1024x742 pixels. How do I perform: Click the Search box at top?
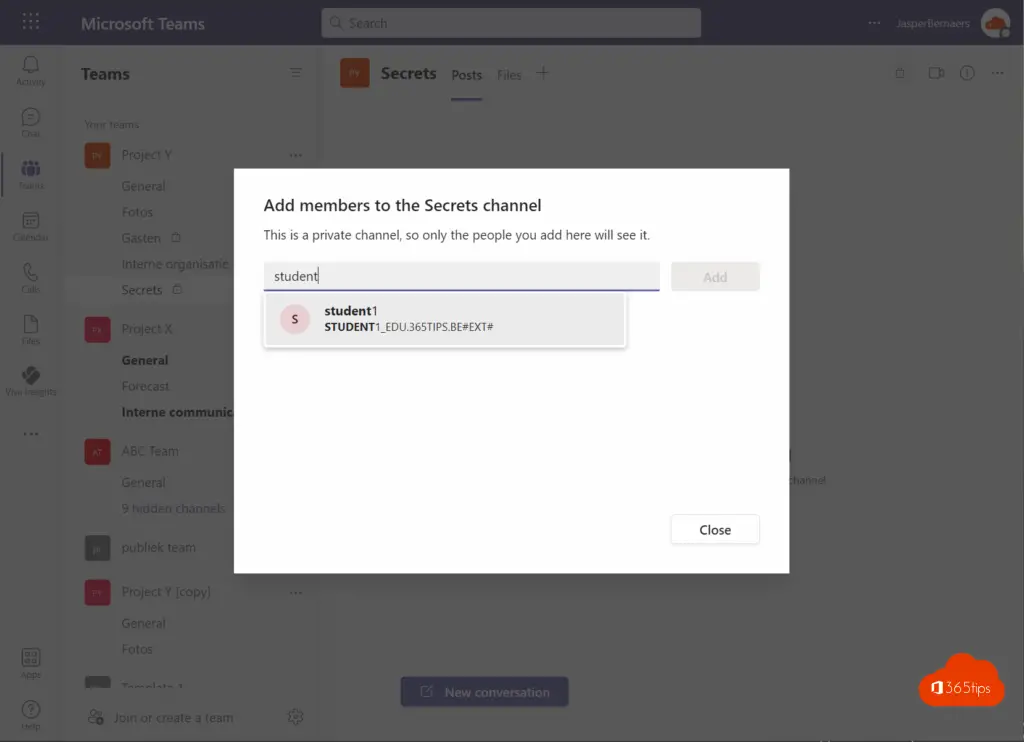tap(511, 23)
